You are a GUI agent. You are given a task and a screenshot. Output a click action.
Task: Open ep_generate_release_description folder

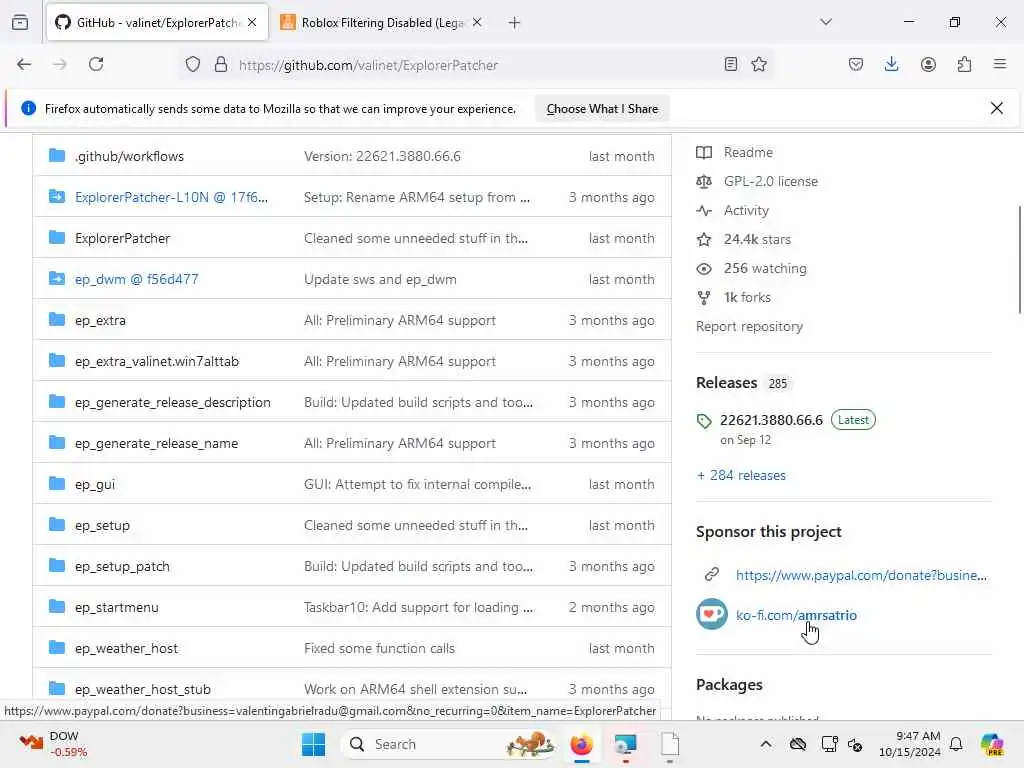[172, 403]
